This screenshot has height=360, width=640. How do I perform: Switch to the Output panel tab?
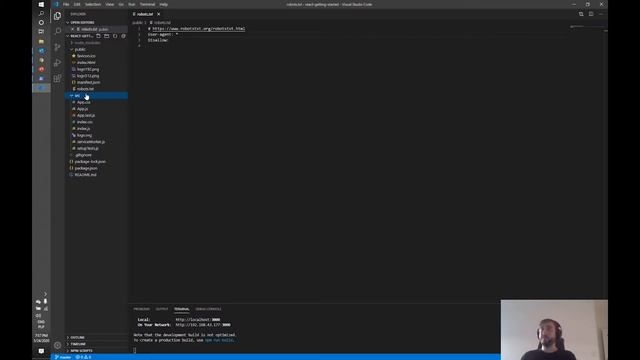tap(162, 309)
